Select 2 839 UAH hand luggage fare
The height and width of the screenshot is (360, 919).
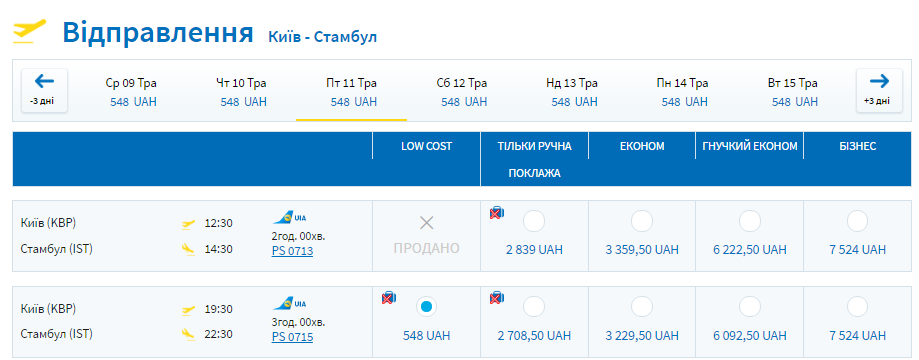(534, 222)
